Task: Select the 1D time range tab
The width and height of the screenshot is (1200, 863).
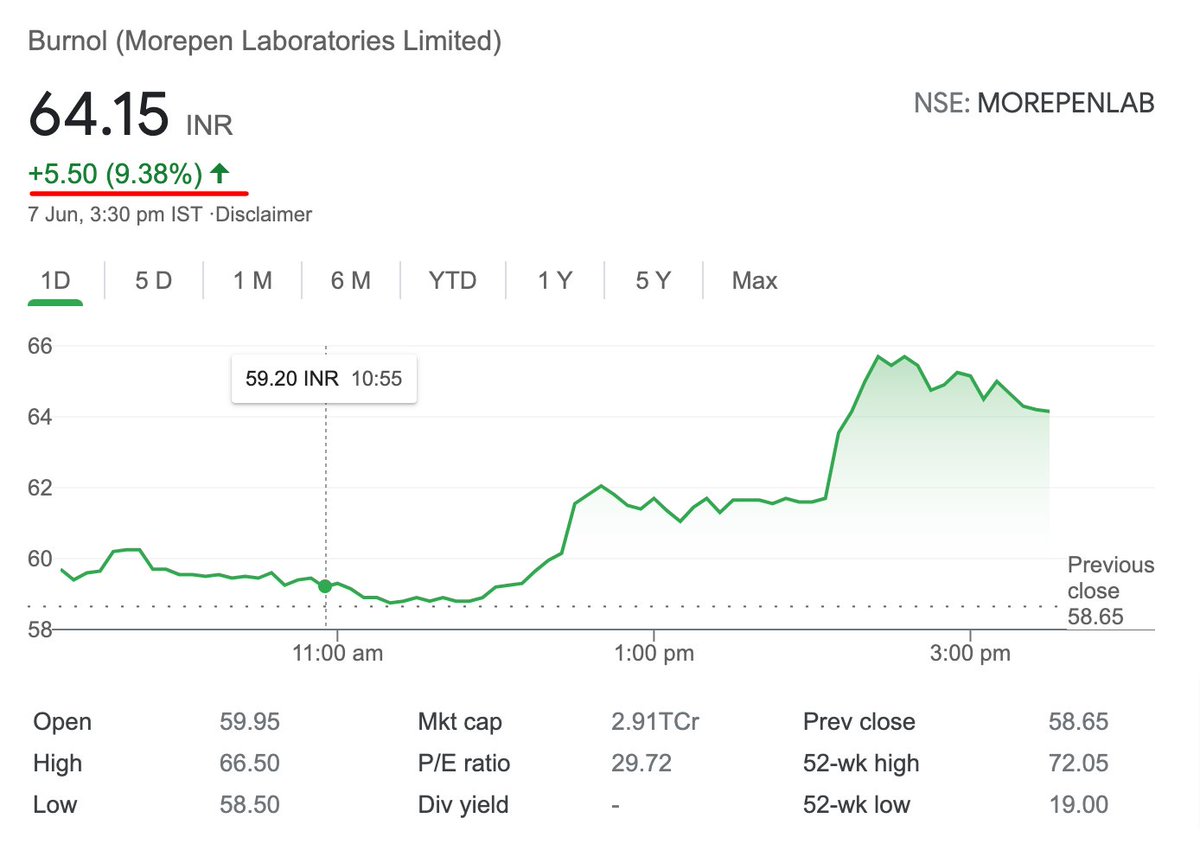Action: coord(55,281)
